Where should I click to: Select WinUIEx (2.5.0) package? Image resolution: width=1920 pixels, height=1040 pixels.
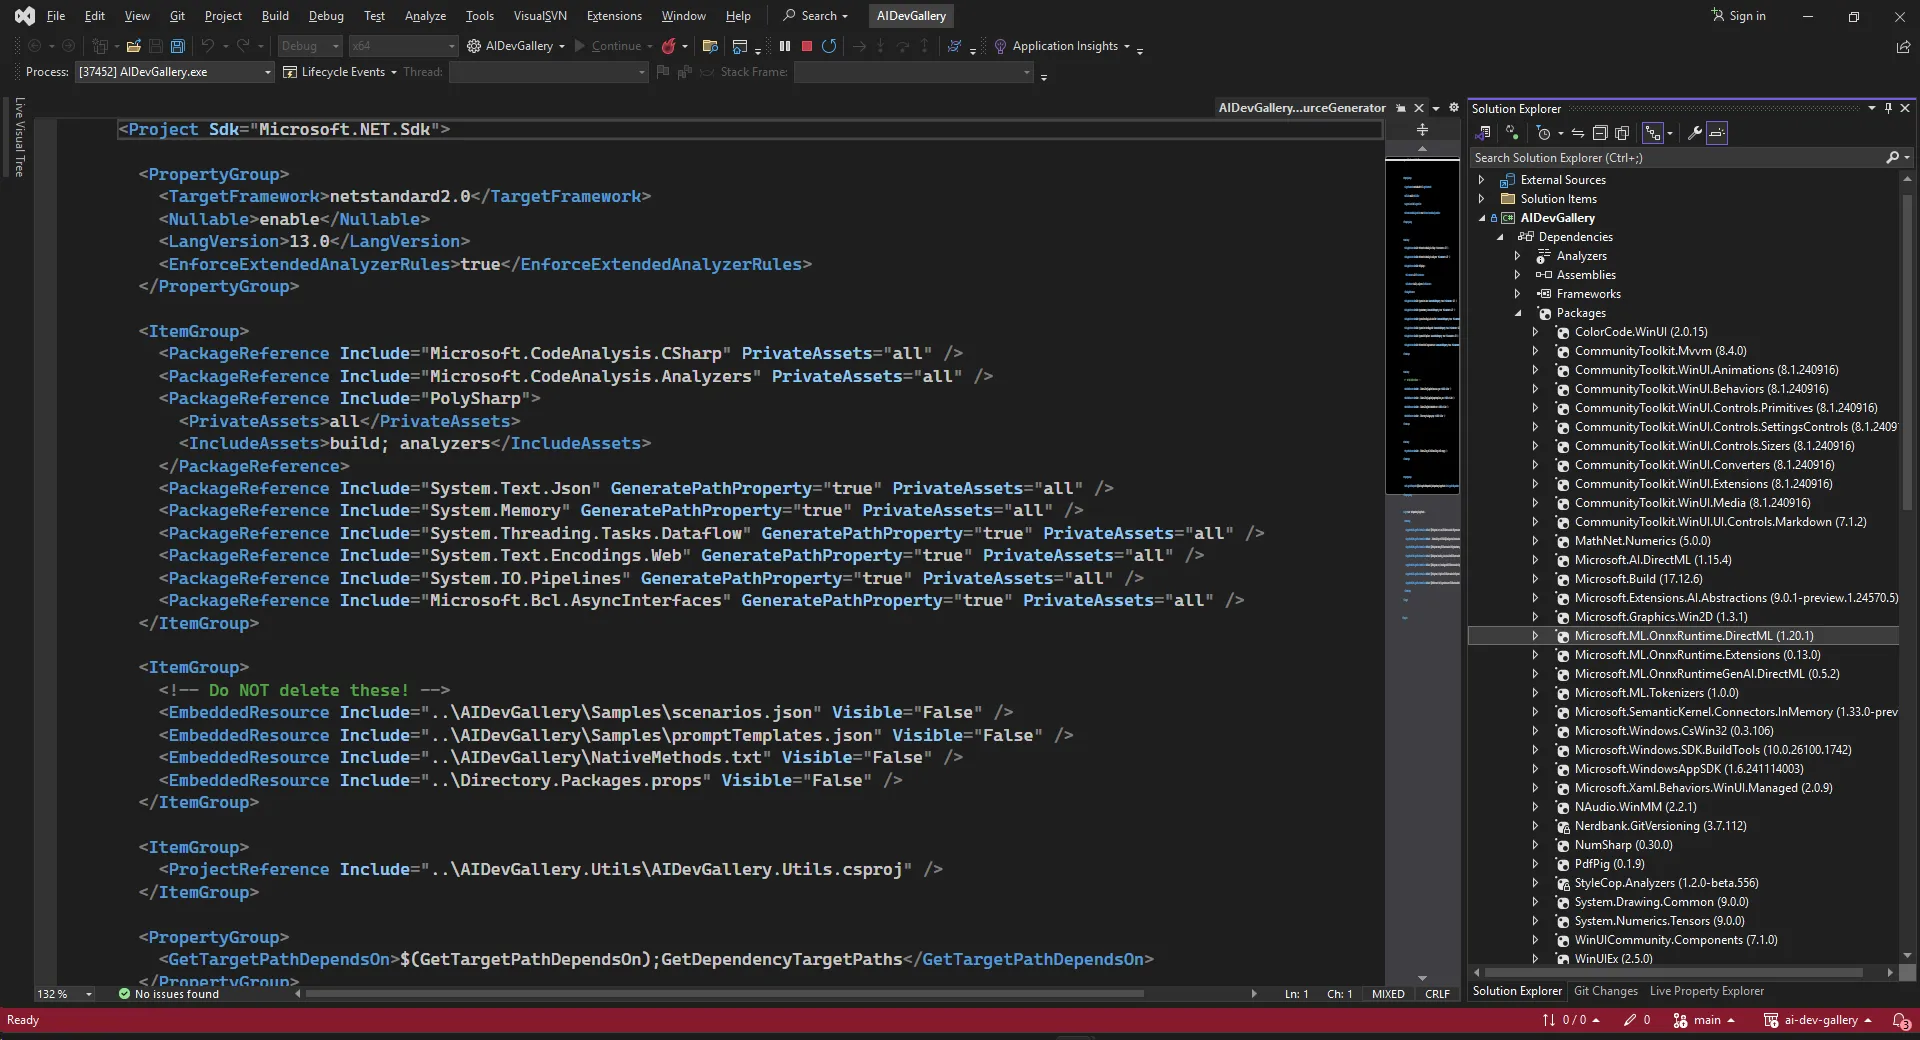tap(1613, 958)
